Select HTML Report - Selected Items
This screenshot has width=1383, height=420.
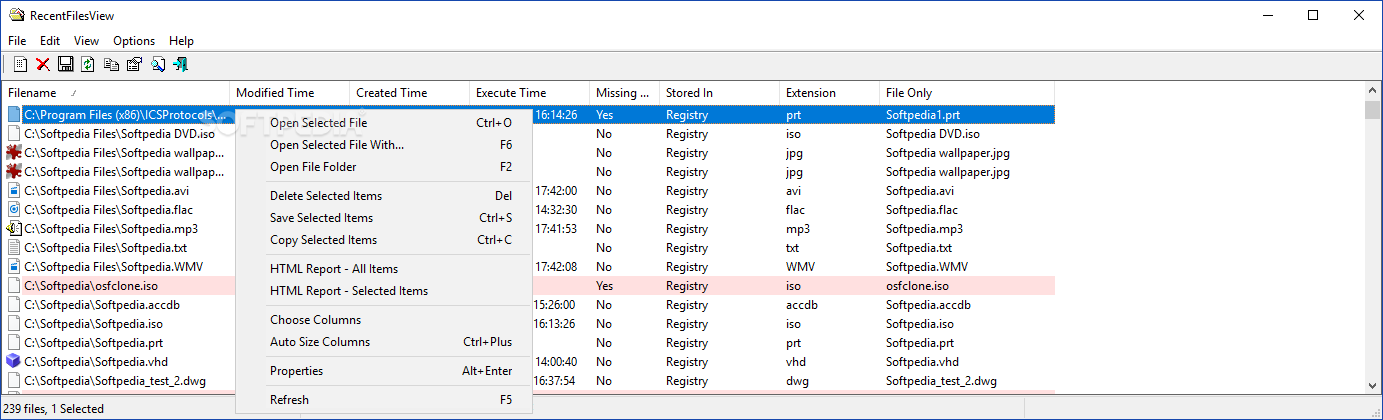(x=383, y=291)
